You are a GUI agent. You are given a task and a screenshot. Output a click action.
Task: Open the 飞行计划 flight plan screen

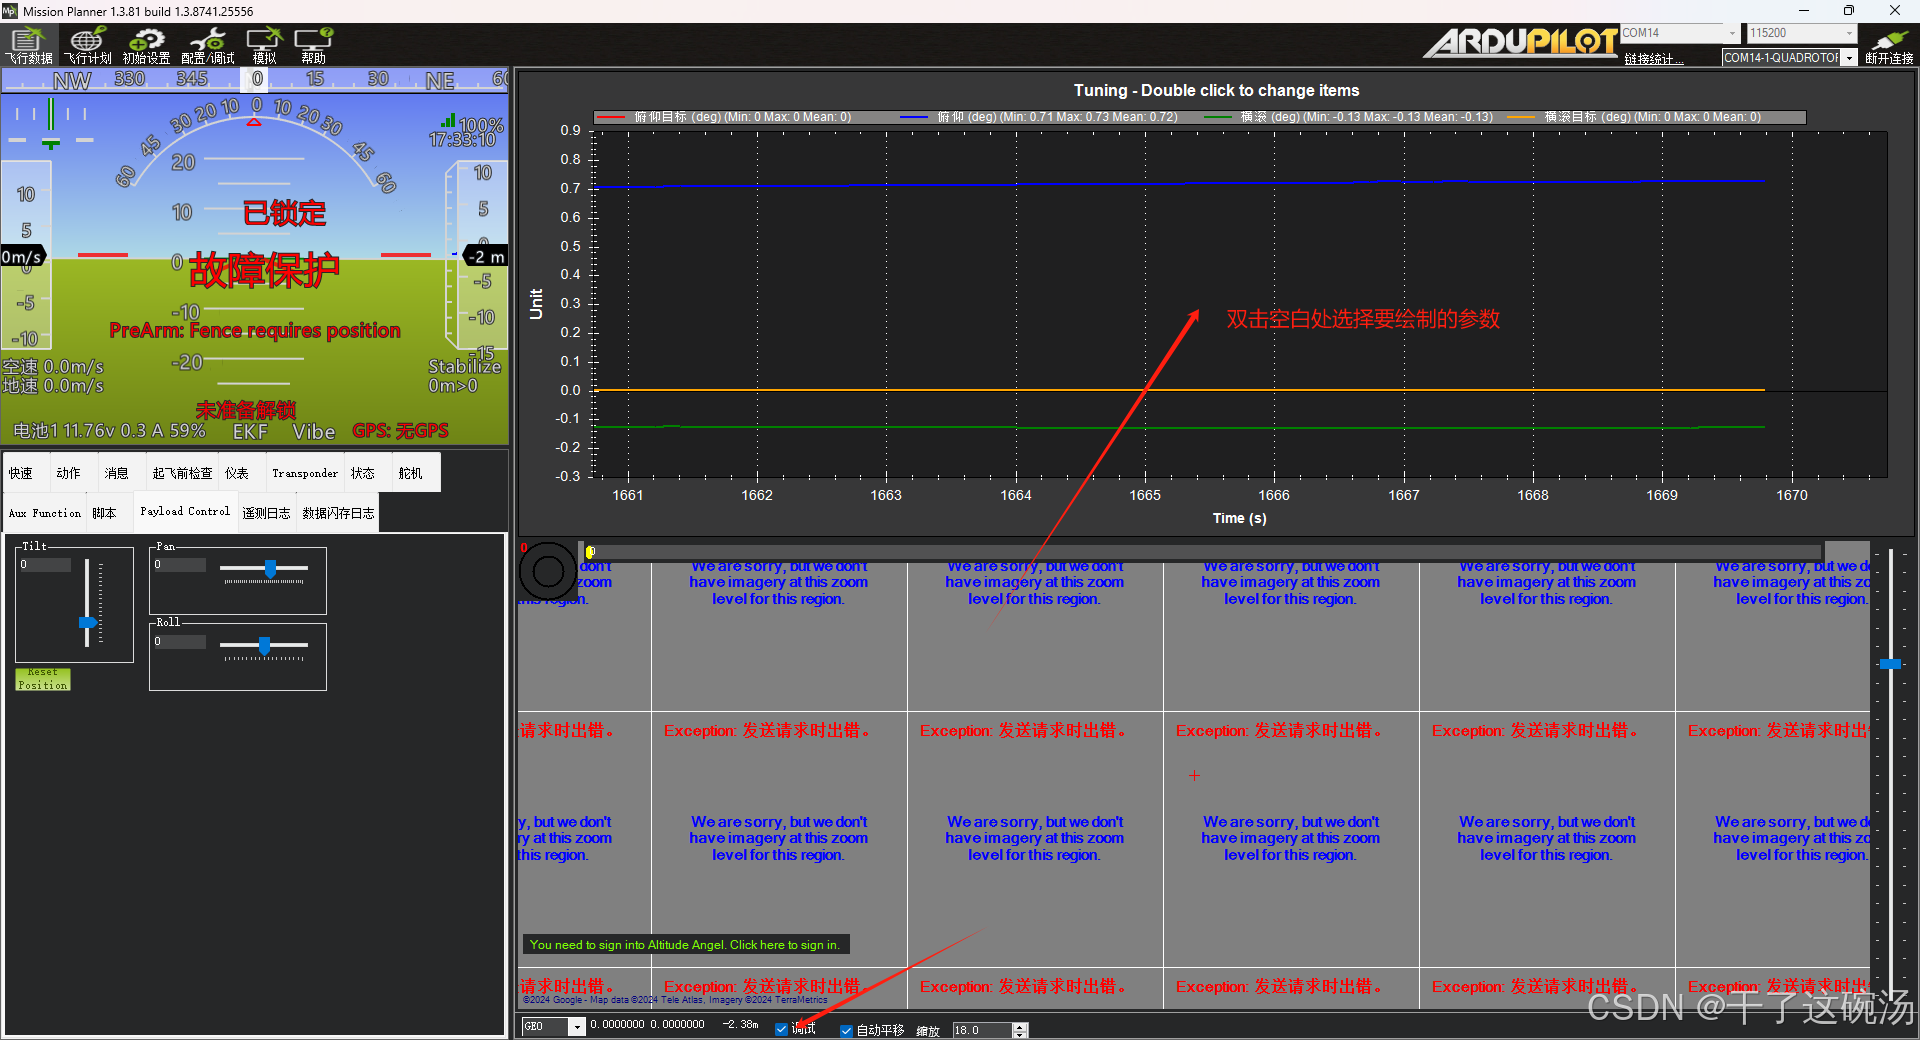88,46
